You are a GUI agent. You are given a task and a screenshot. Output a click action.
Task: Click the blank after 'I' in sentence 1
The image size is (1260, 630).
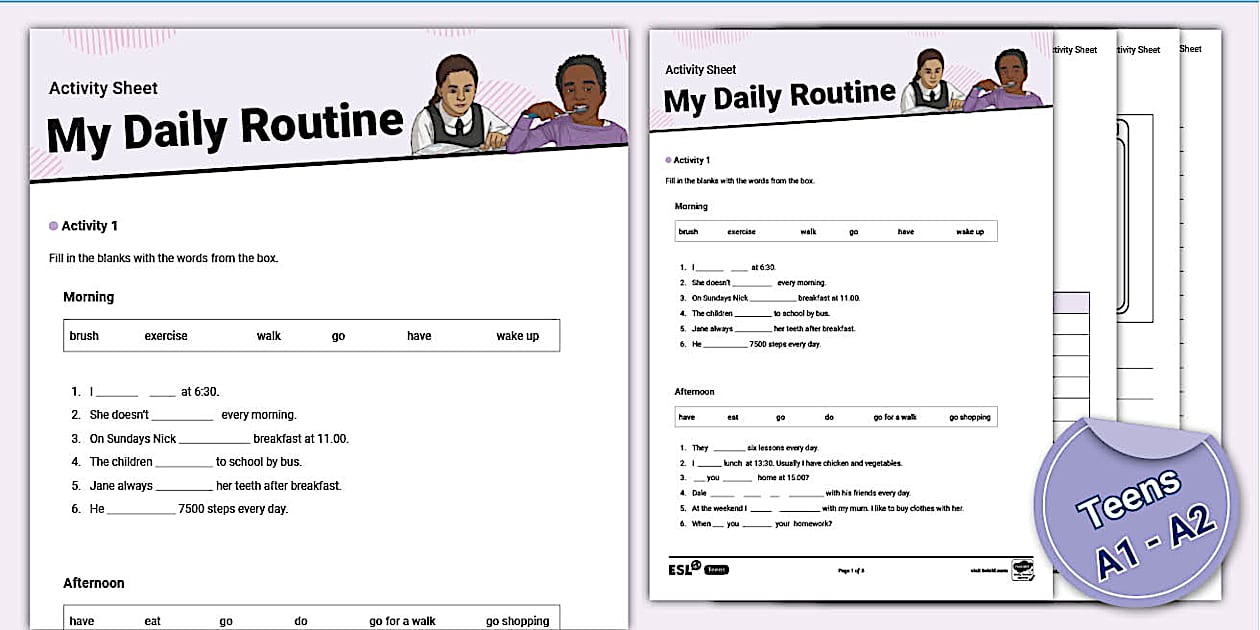coord(117,390)
